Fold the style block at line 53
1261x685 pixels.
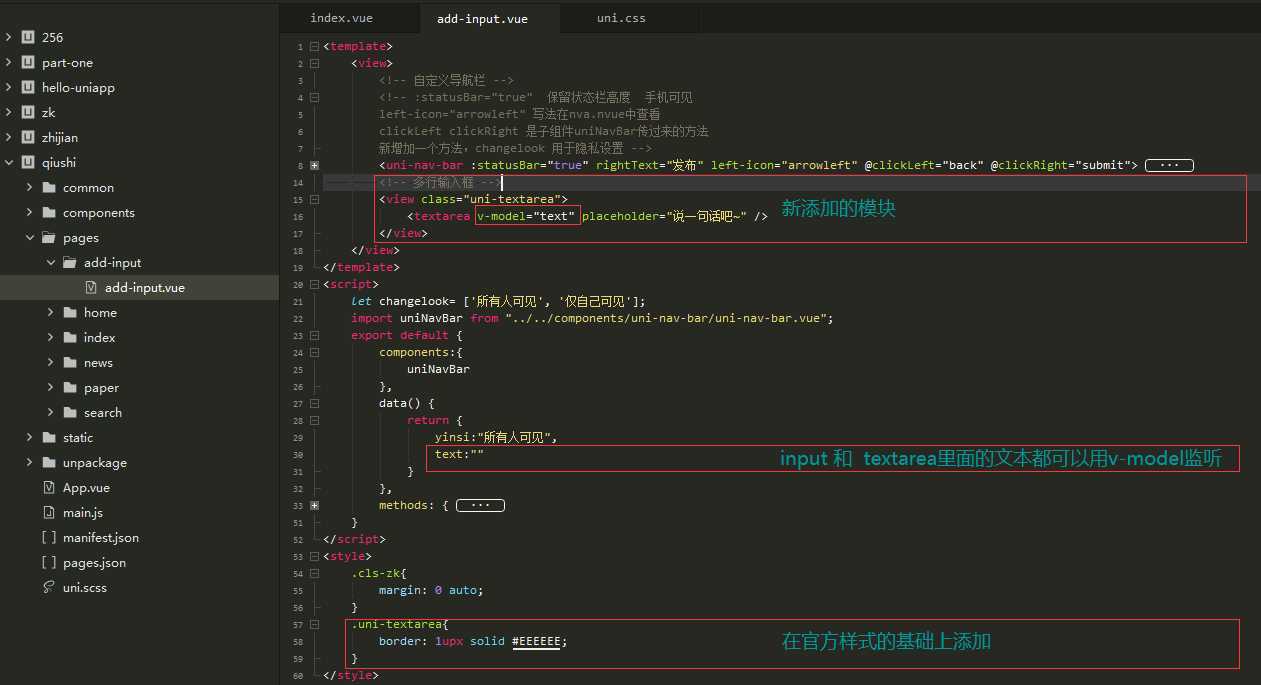(x=315, y=556)
